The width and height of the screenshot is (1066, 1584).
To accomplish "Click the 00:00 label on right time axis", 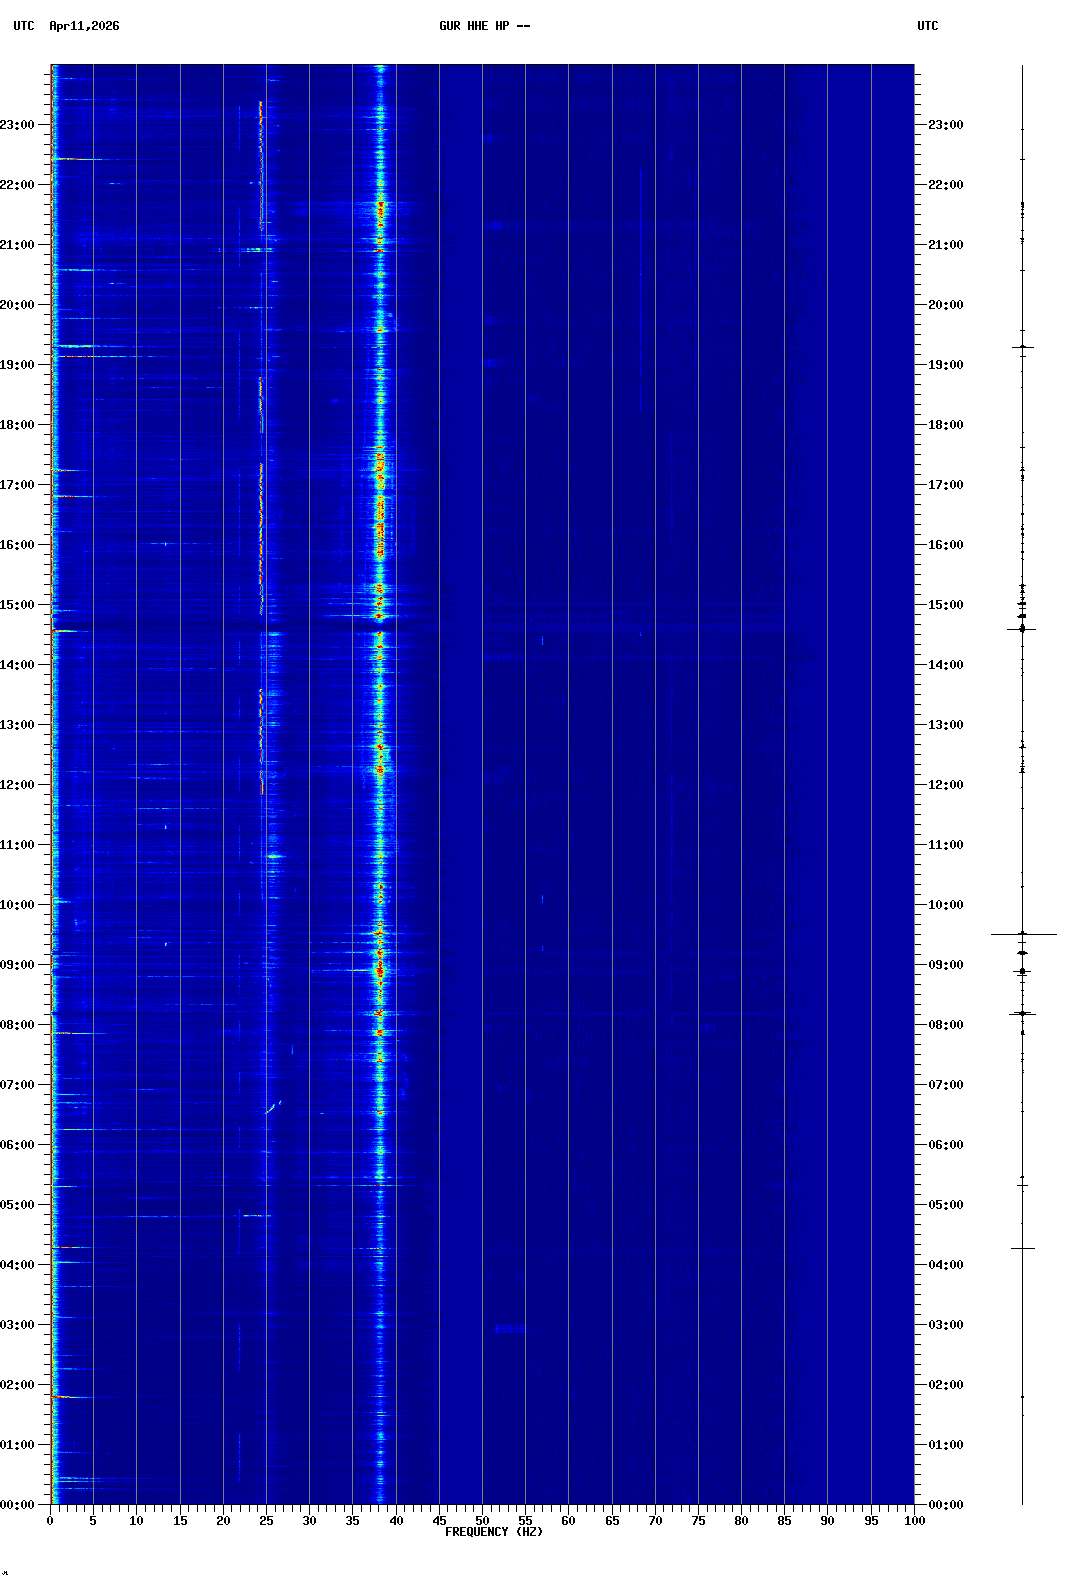I will point(944,1505).
